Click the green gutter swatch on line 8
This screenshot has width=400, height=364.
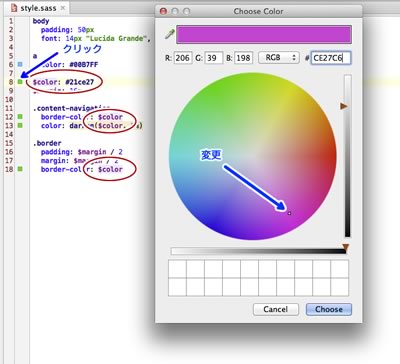pos(20,82)
